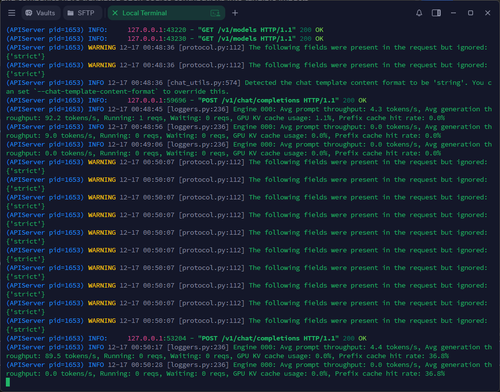Minimize the terminal window

tap(453, 13)
